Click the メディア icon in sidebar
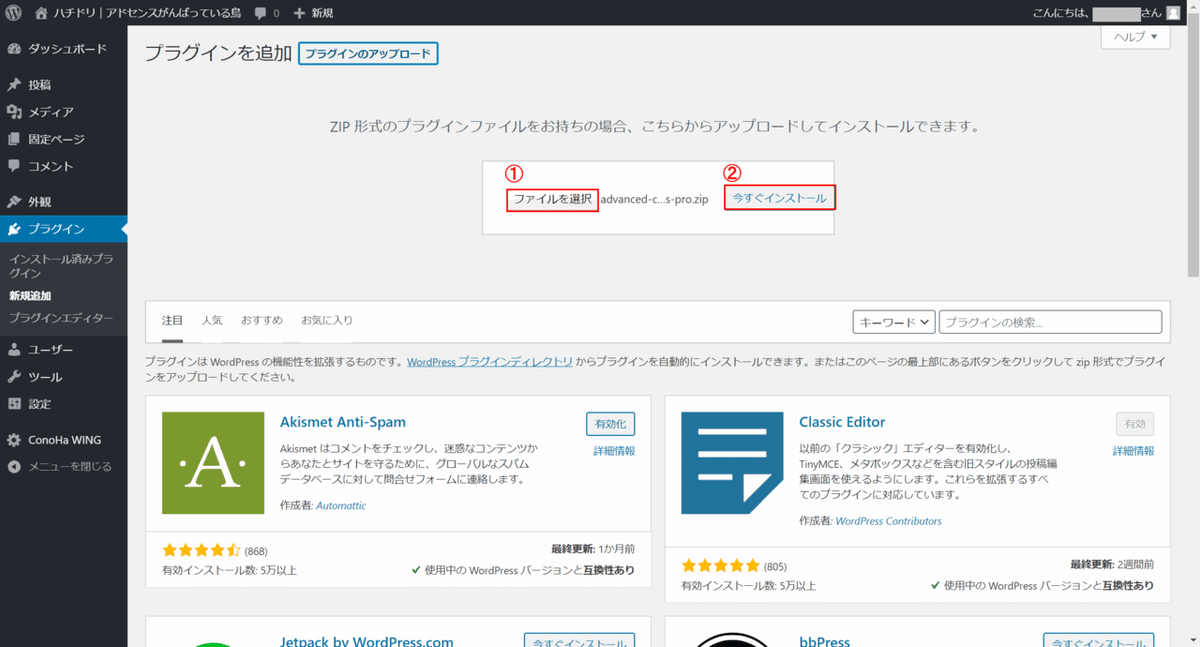The height and width of the screenshot is (647, 1200). pos(14,112)
